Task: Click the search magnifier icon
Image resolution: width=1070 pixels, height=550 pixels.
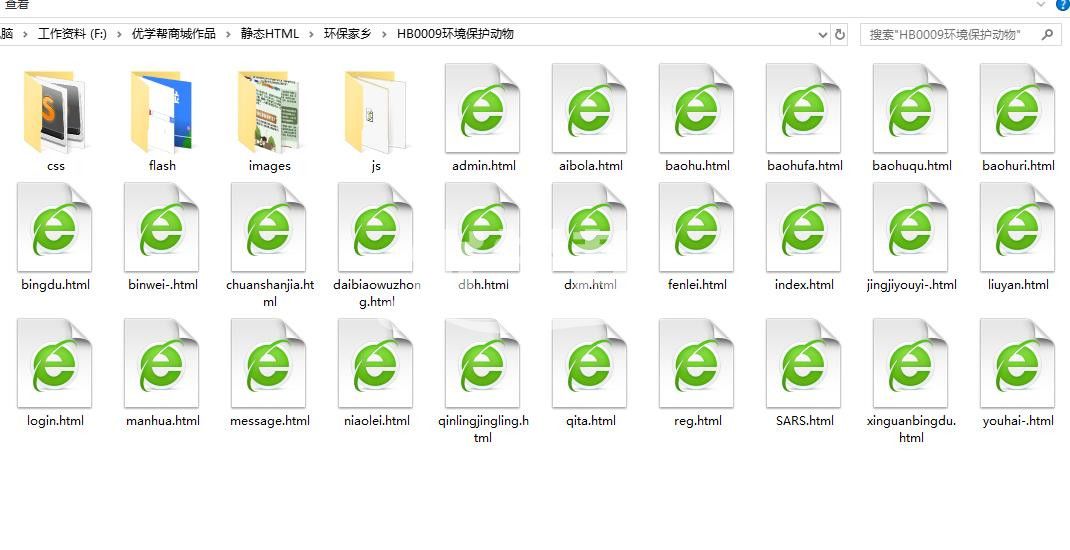Action: [x=1047, y=34]
